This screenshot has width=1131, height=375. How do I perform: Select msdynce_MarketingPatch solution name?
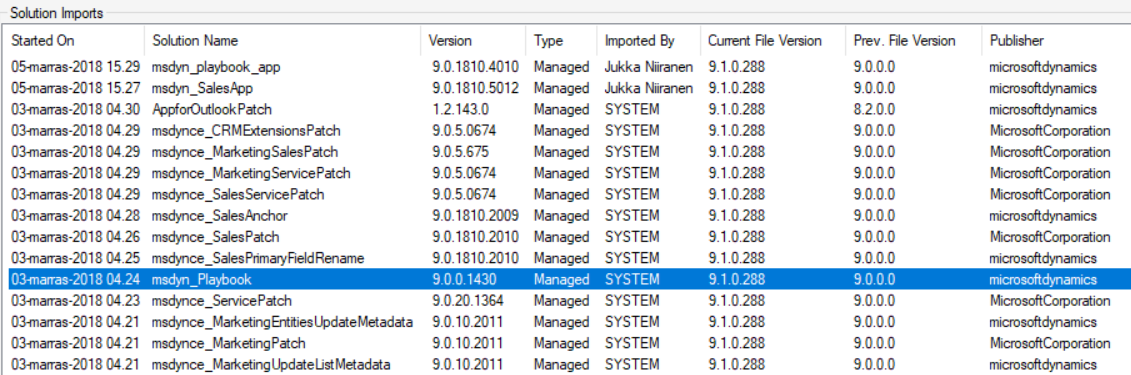[228, 343]
